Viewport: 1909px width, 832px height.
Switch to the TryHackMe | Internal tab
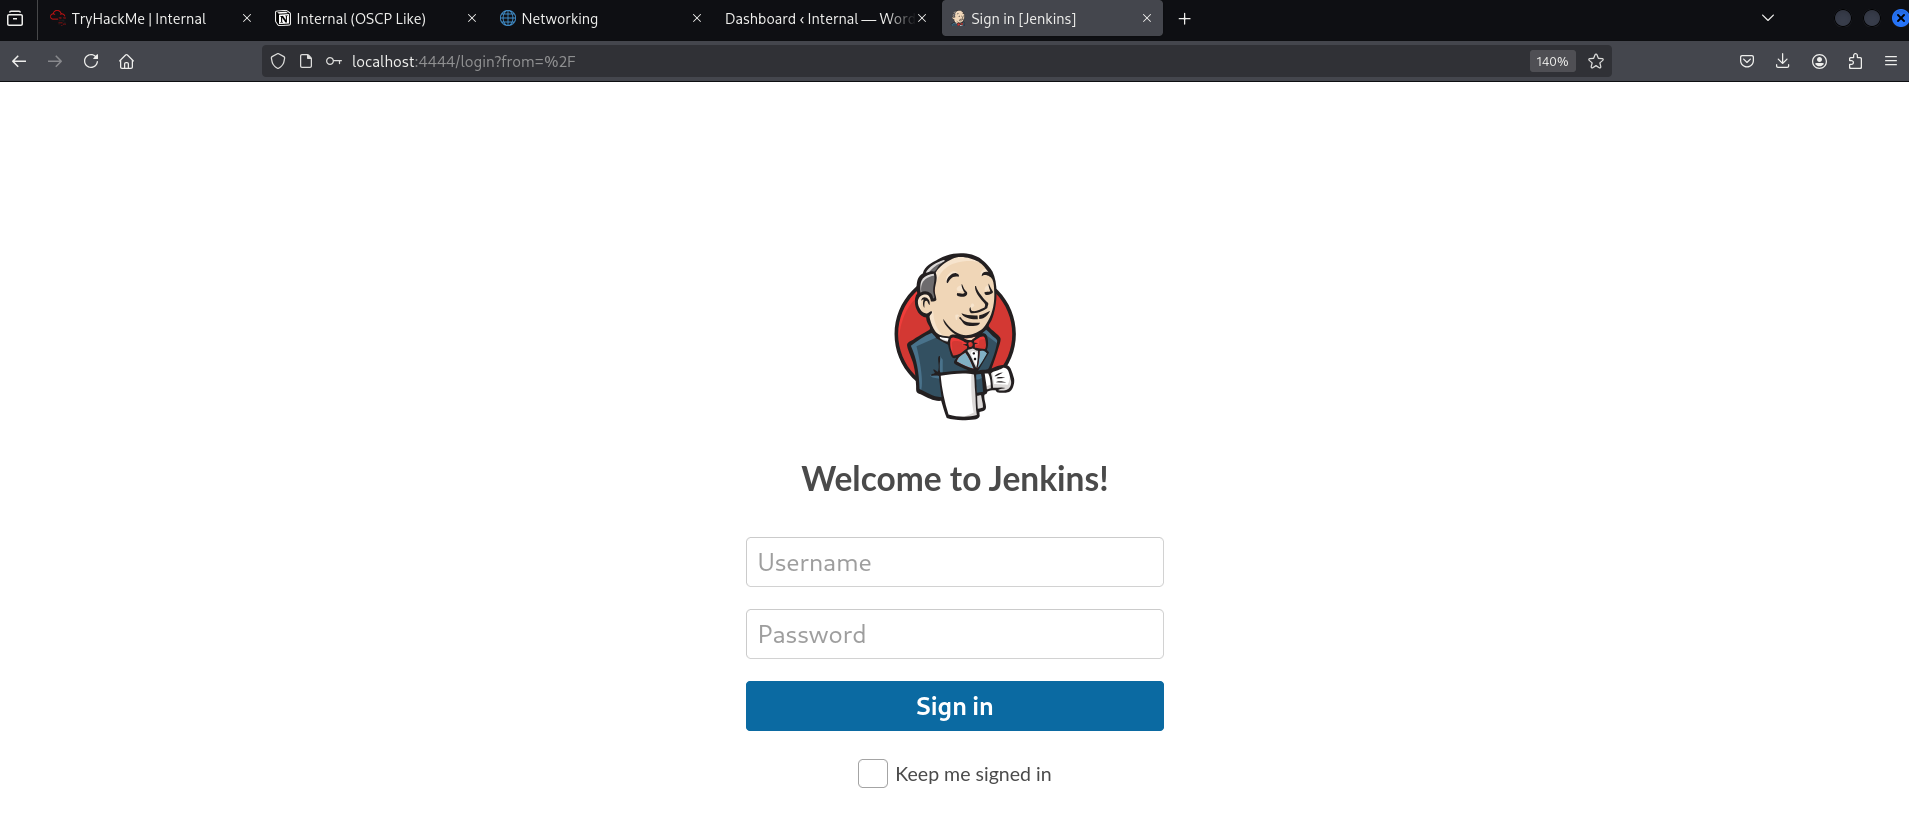[139, 18]
